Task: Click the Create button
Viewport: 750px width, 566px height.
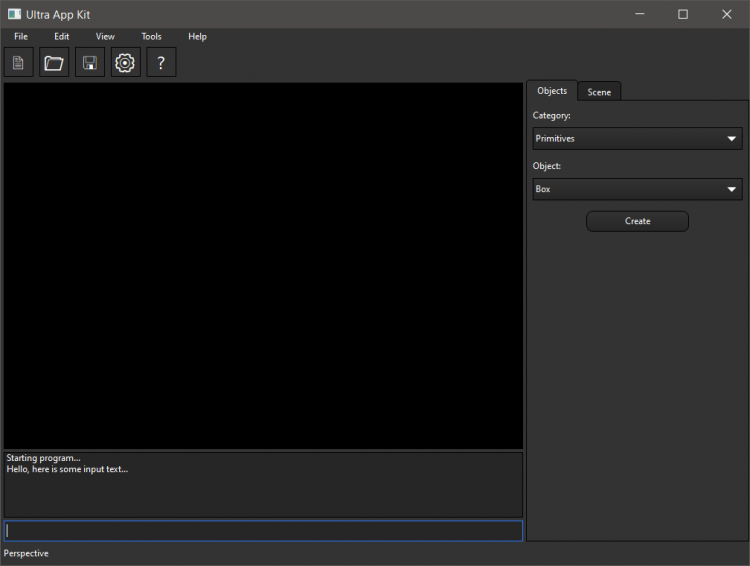Action: tap(638, 221)
